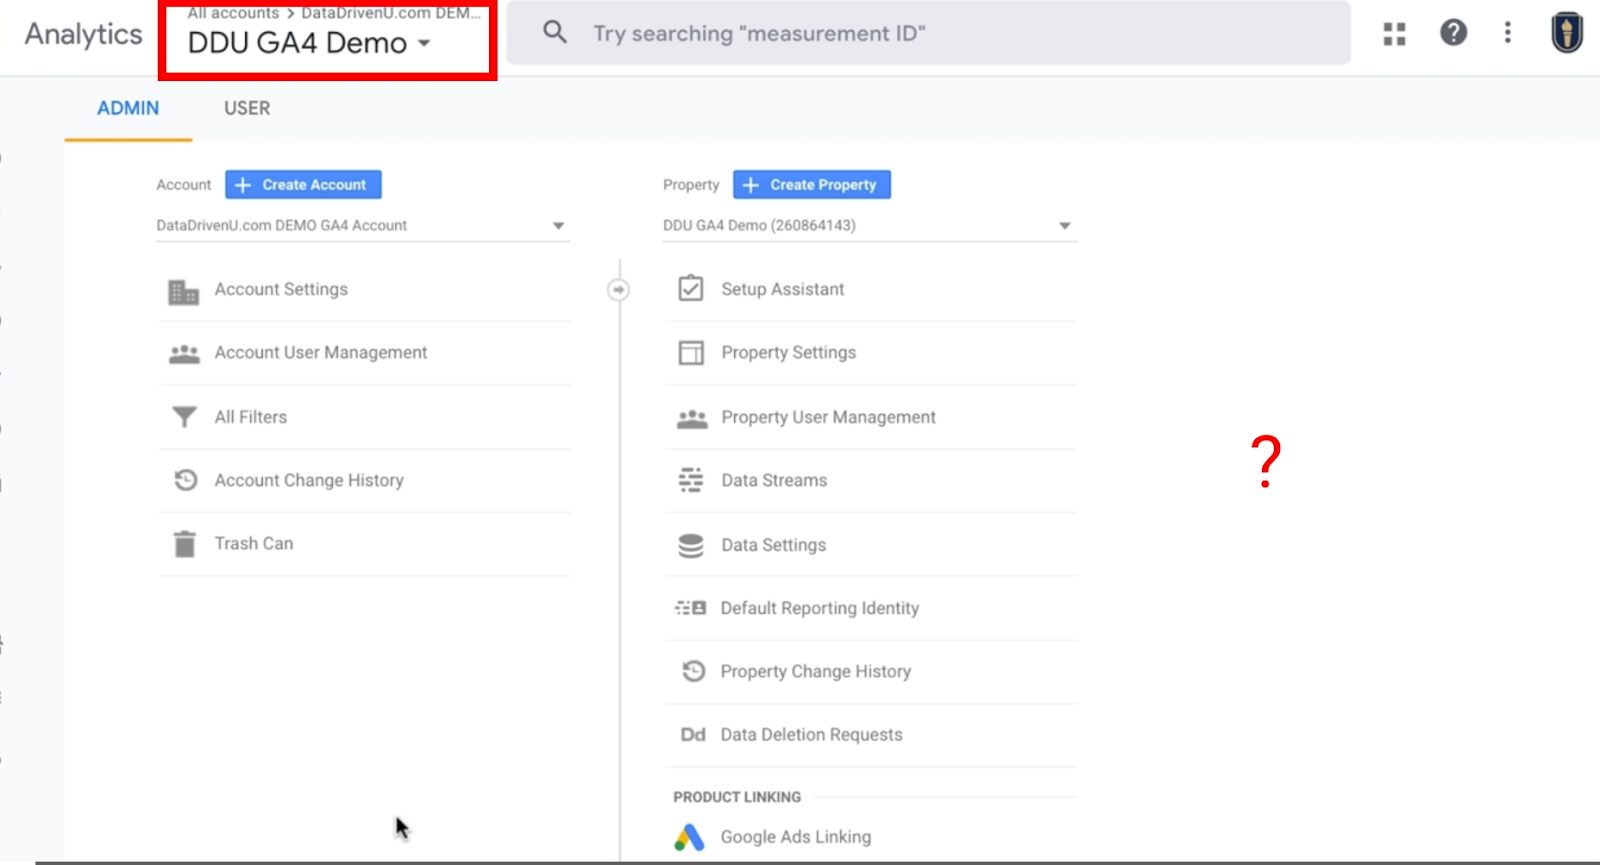Click the Account Settings building icon
1600x865 pixels.
[184, 291]
